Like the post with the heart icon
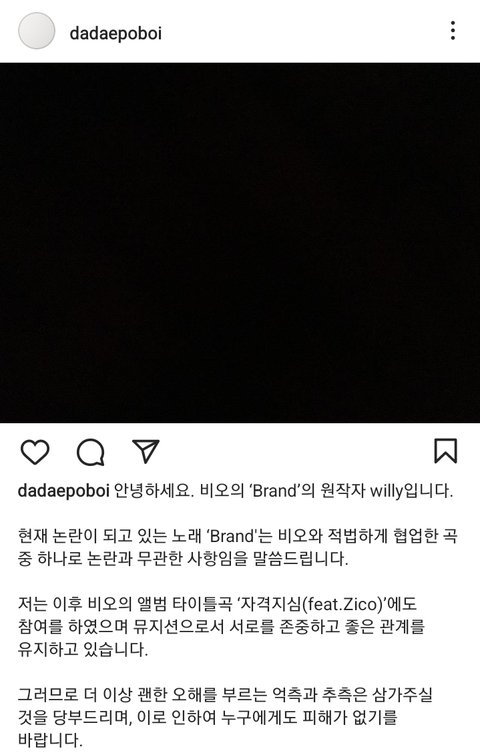Image resolution: width=480 pixels, height=753 pixels. coord(35,452)
